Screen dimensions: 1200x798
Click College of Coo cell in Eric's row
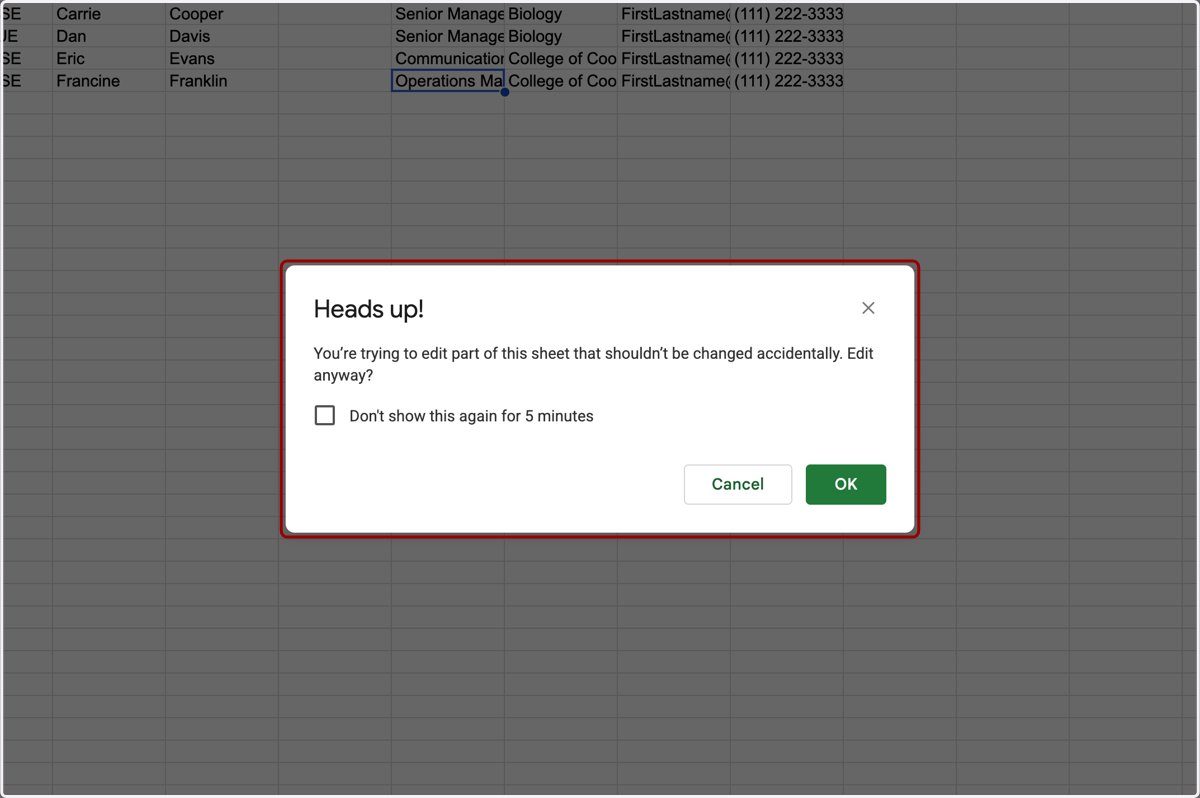click(x=561, y=58)
